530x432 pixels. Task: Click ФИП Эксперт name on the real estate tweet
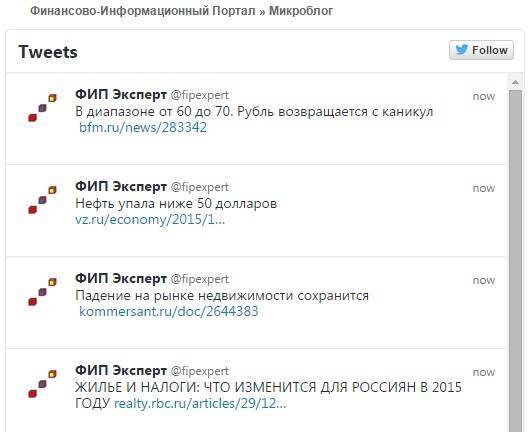(121, 279)
